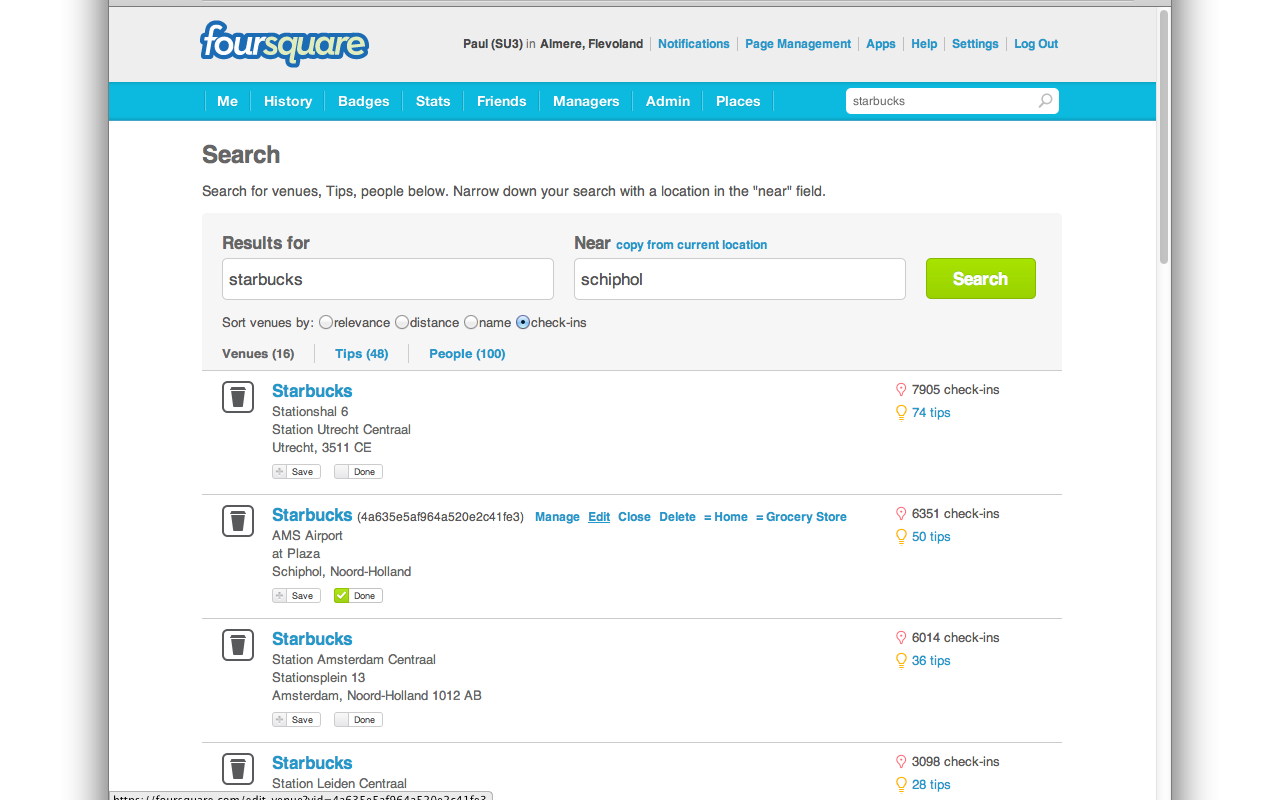Click the venue icon for Starbucks Leiden Centraal
The width and height of the screenshot is (1280, 800).
coord(237,769)
